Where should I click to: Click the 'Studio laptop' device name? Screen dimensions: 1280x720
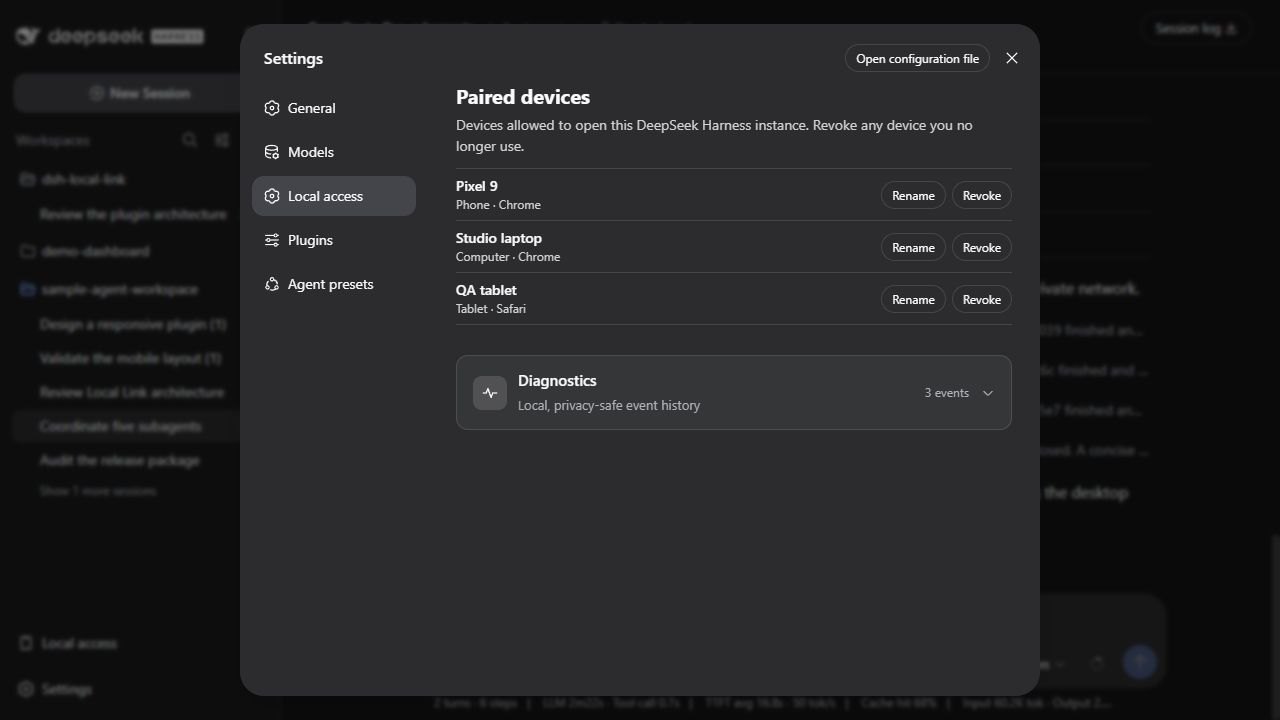click(x=499, y=238)
